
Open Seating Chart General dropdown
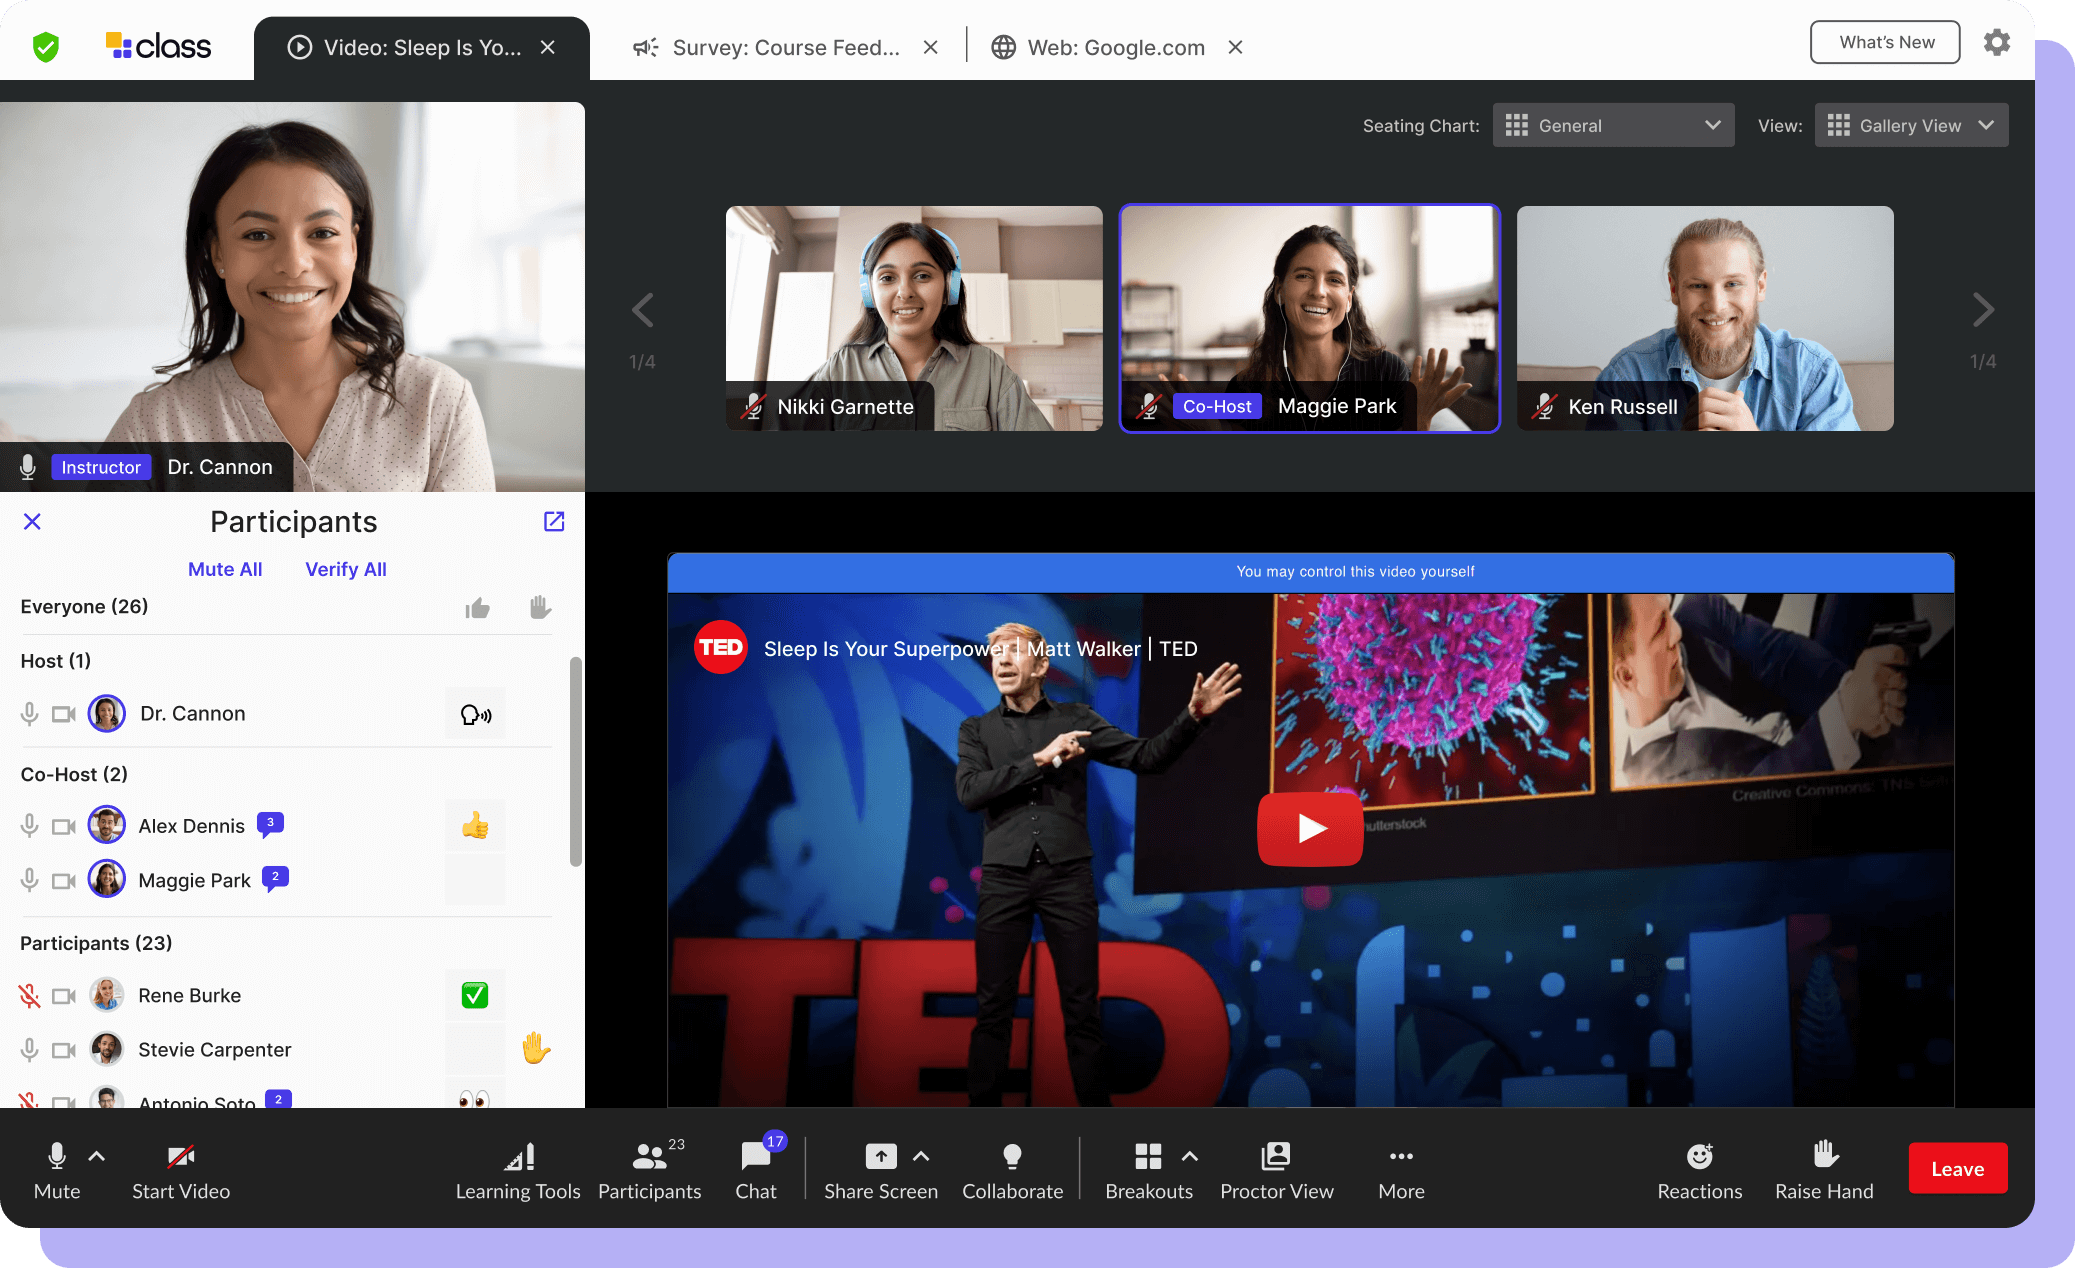(x=1613, y=125)
